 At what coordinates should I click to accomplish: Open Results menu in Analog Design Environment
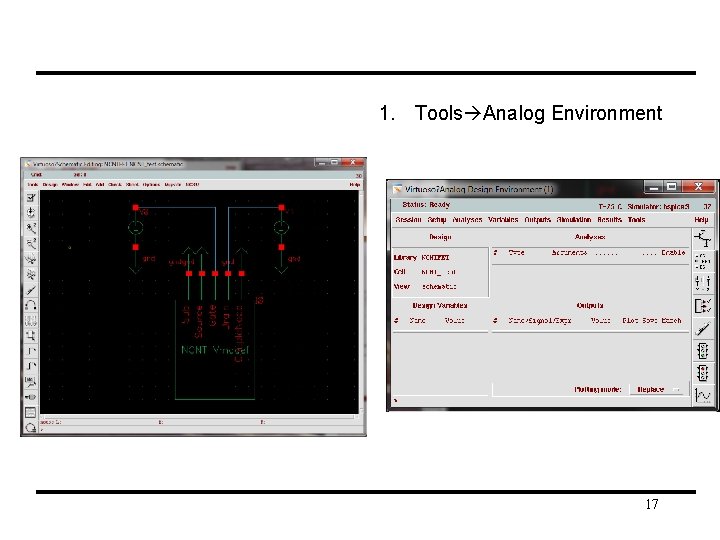(609, 220)
